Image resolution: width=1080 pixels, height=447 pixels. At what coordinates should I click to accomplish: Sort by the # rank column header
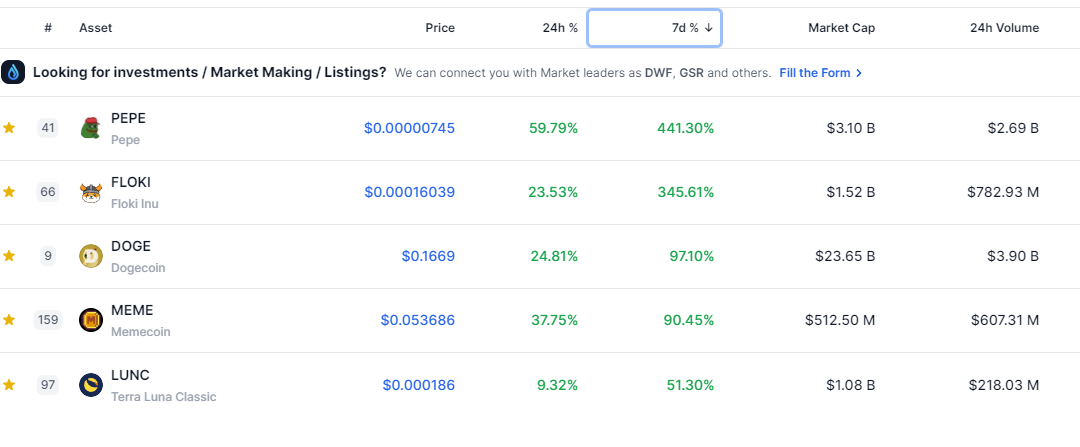click(x=48, y=28)
